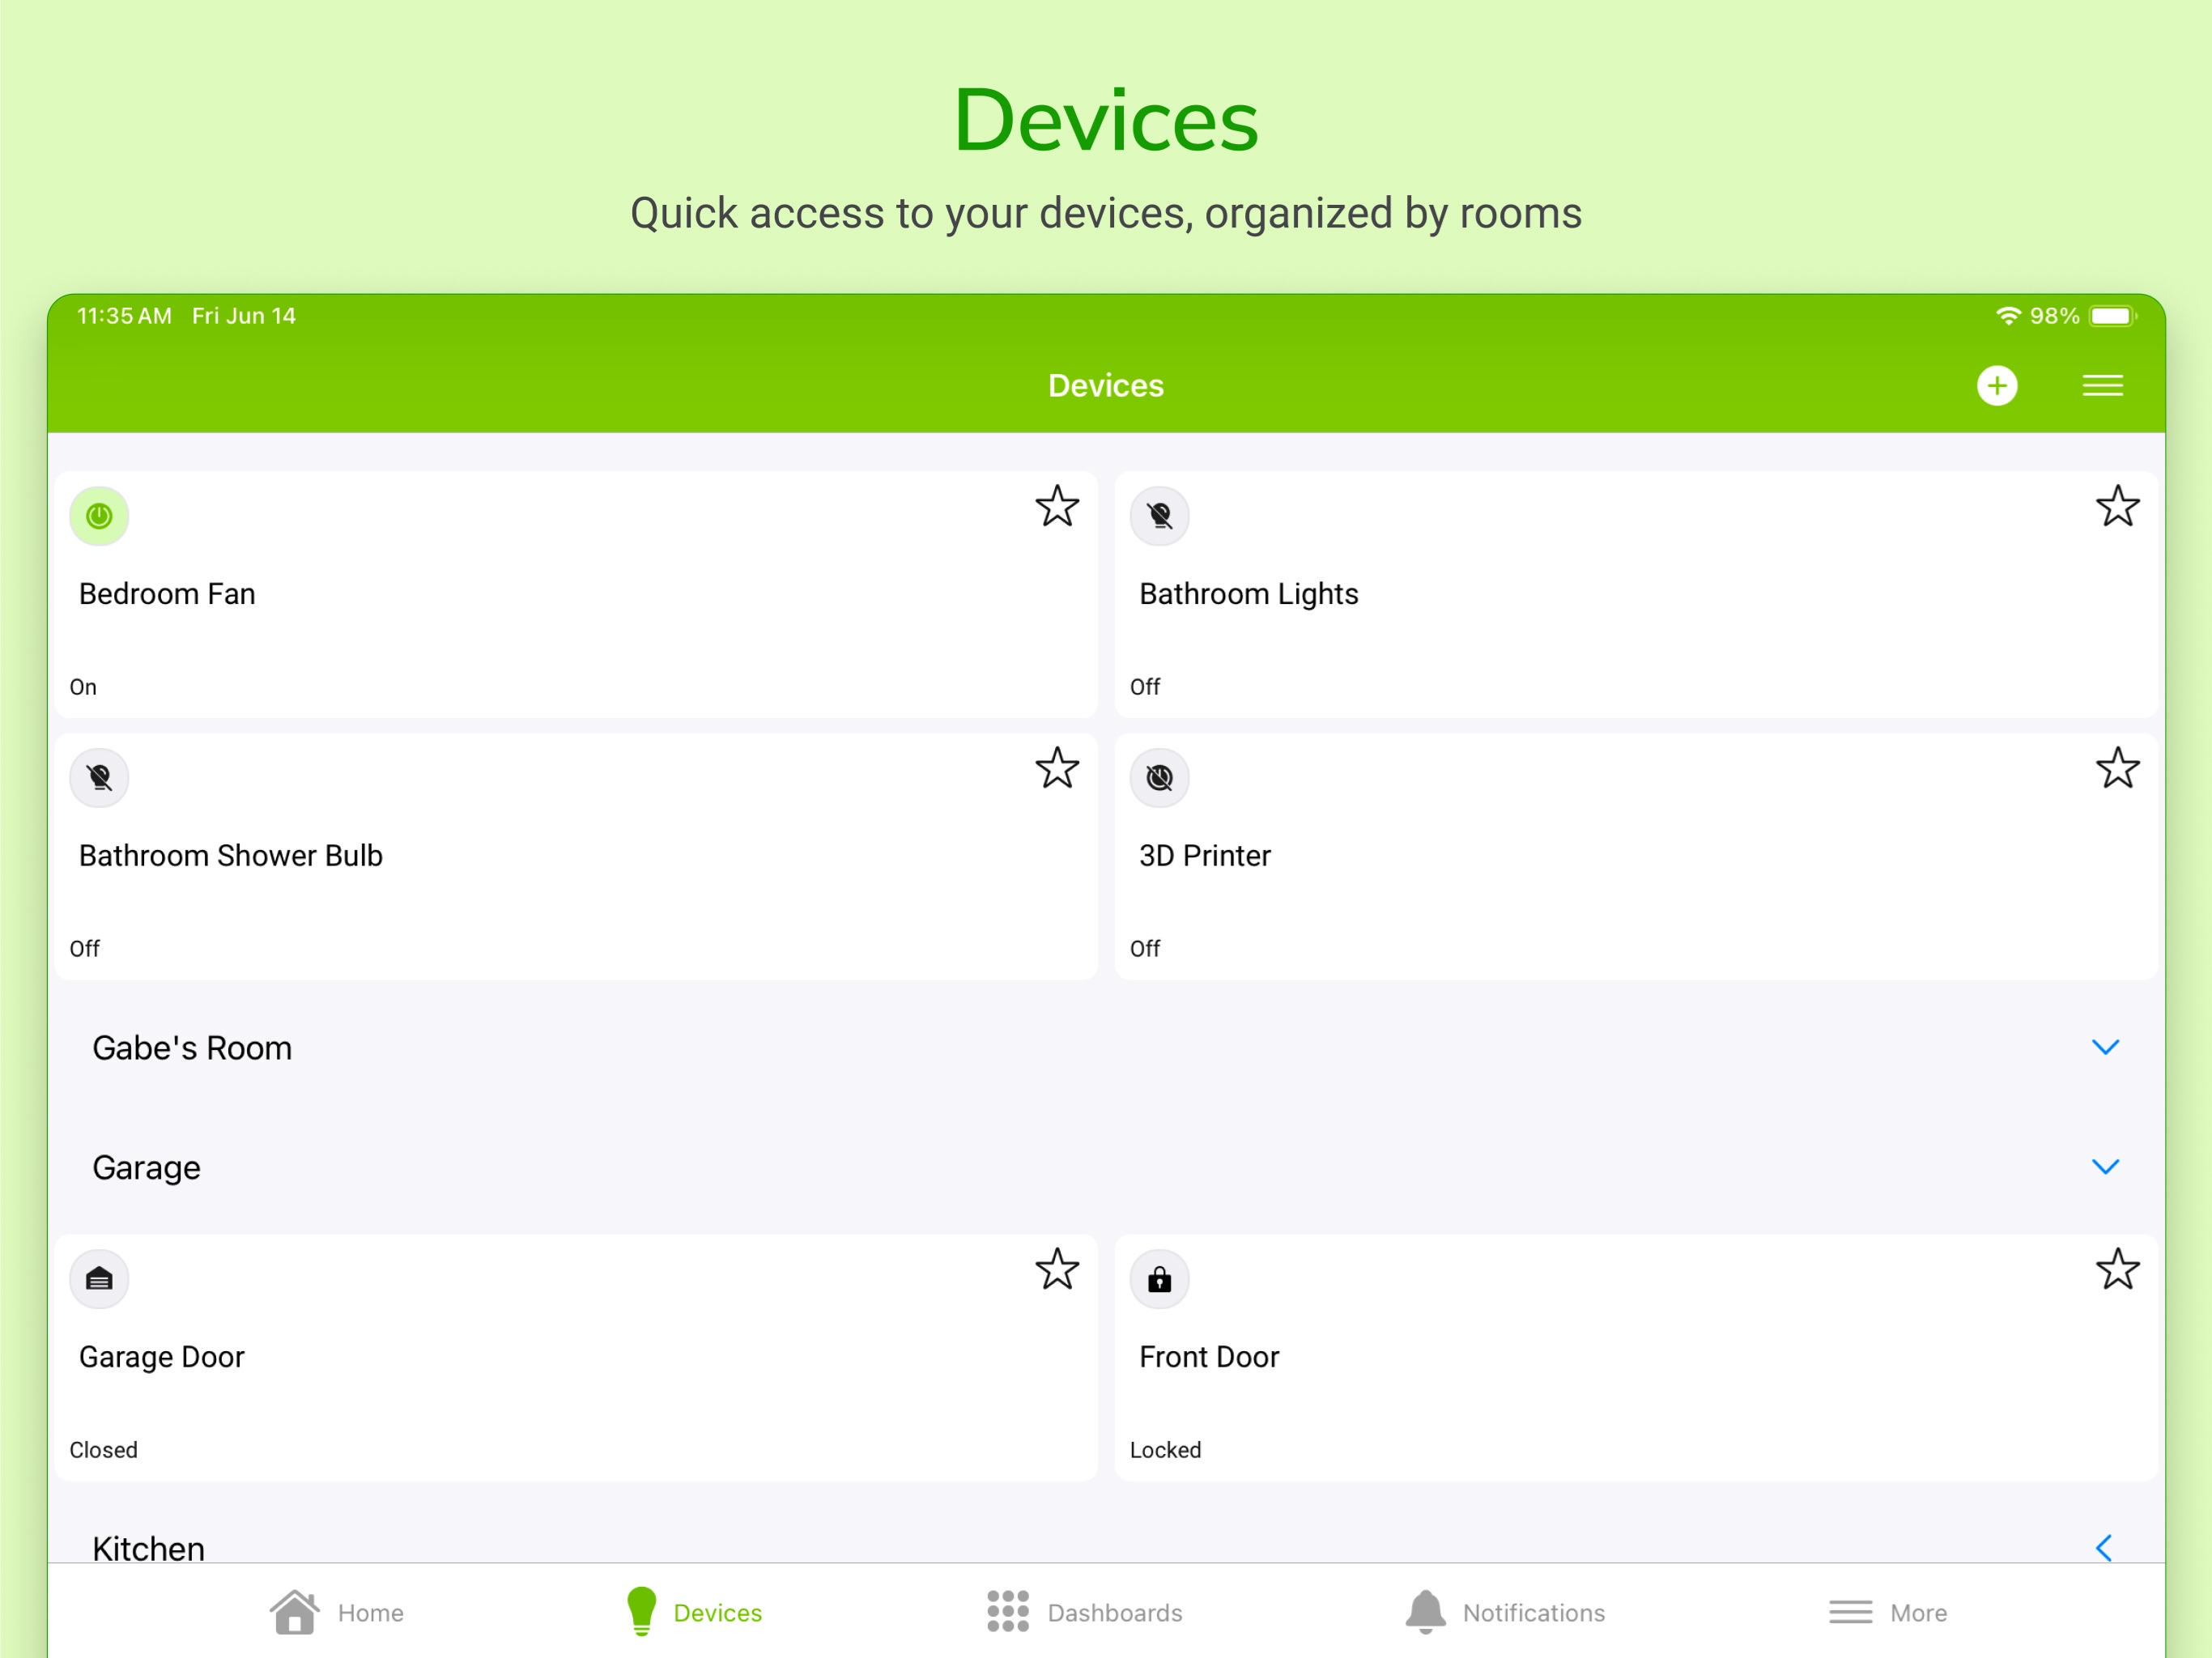This screenshot has width=2212, height=1658.
Task: Expand the Kitchen section chevron
Action: point(2103,1548)
